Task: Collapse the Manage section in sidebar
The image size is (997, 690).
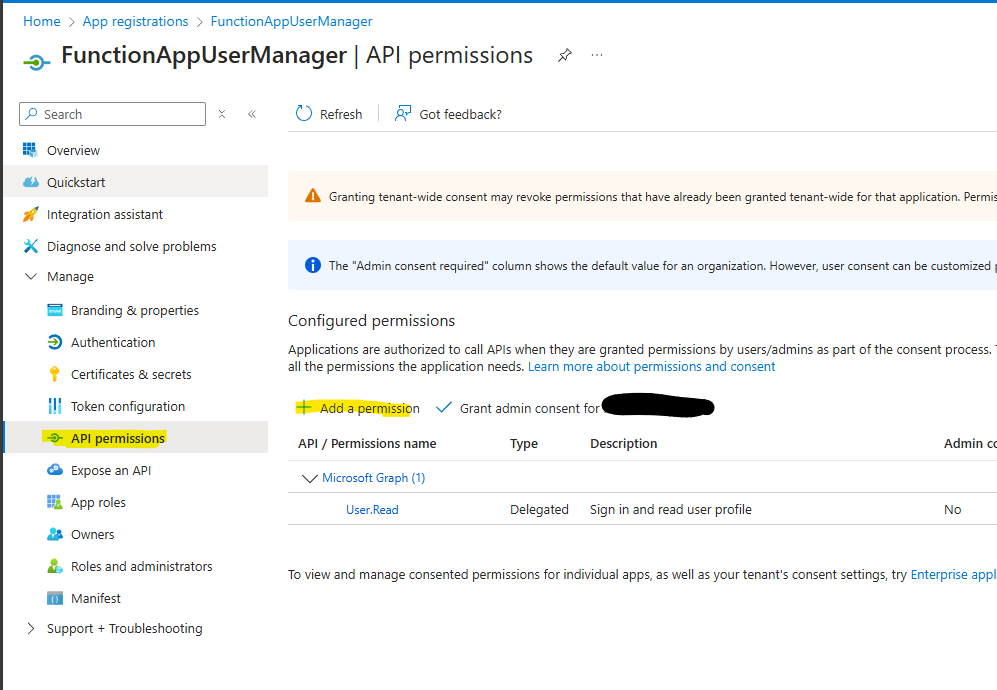Action: click(30, 277)
